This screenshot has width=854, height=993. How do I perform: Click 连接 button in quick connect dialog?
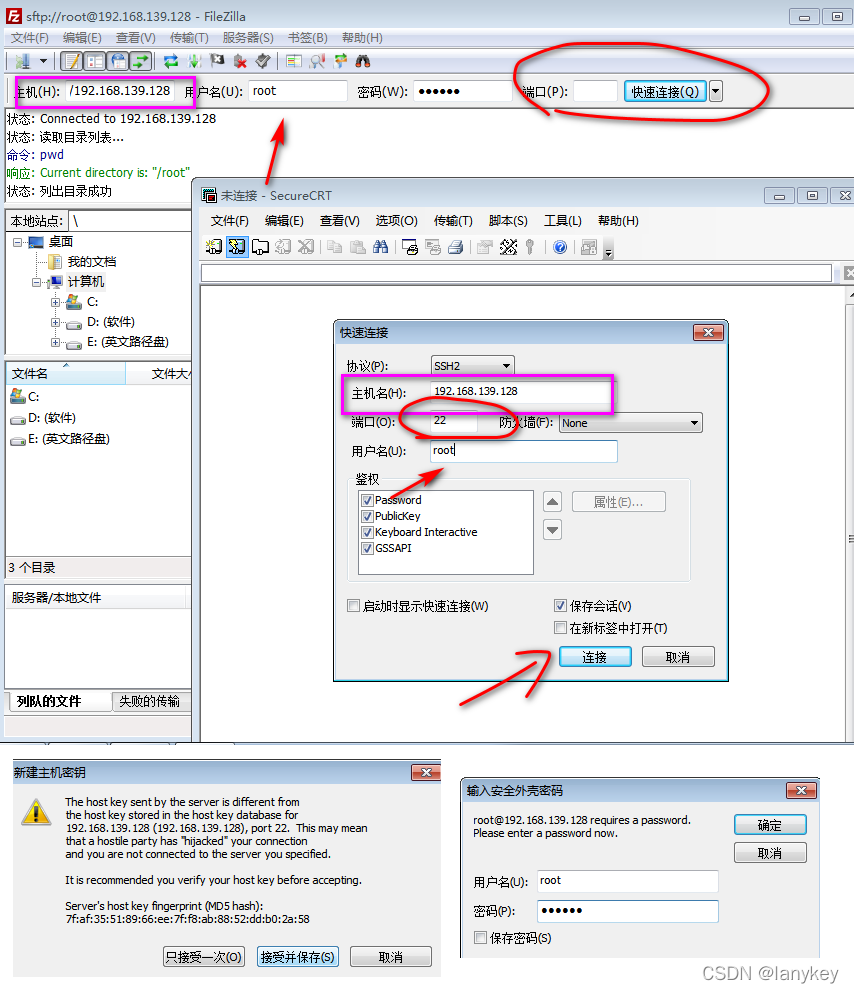(595, 657)
